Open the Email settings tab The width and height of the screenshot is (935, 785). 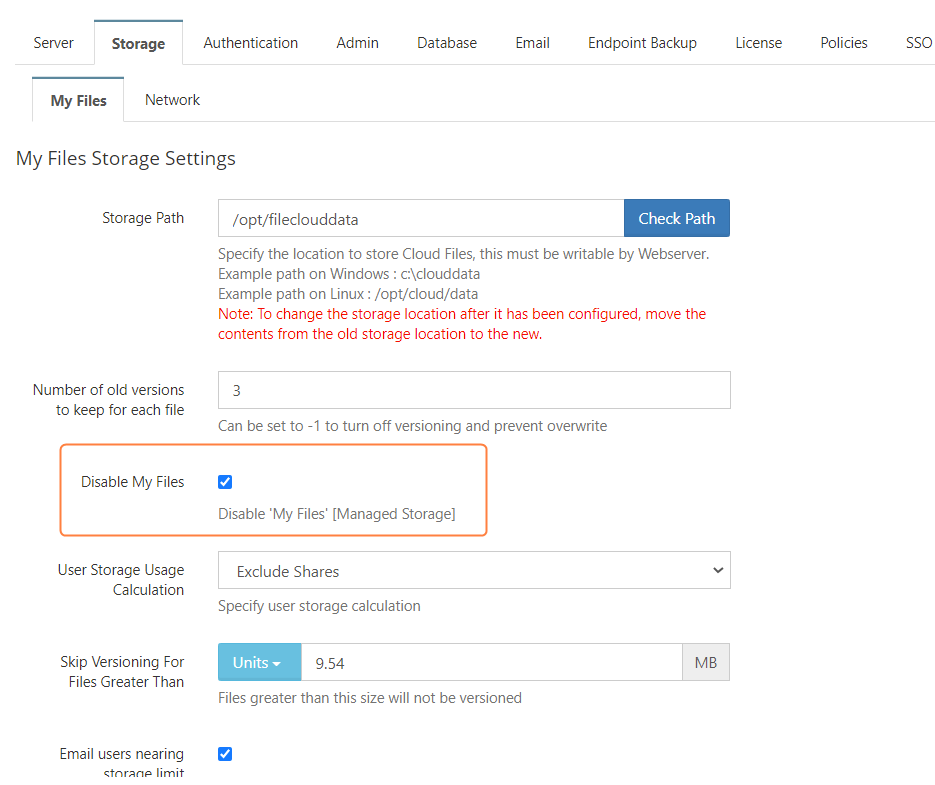532,43
